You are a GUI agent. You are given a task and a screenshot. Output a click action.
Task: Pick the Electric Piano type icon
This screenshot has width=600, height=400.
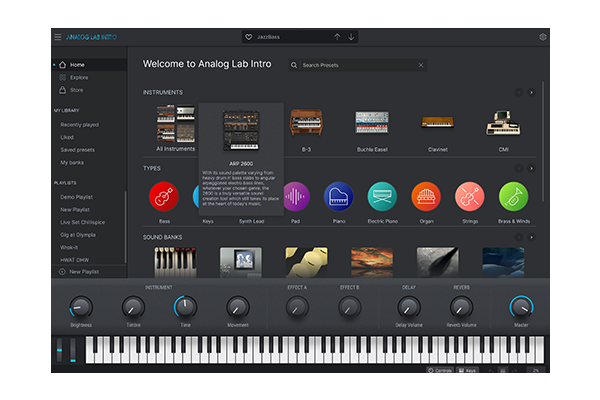(382, 196)
